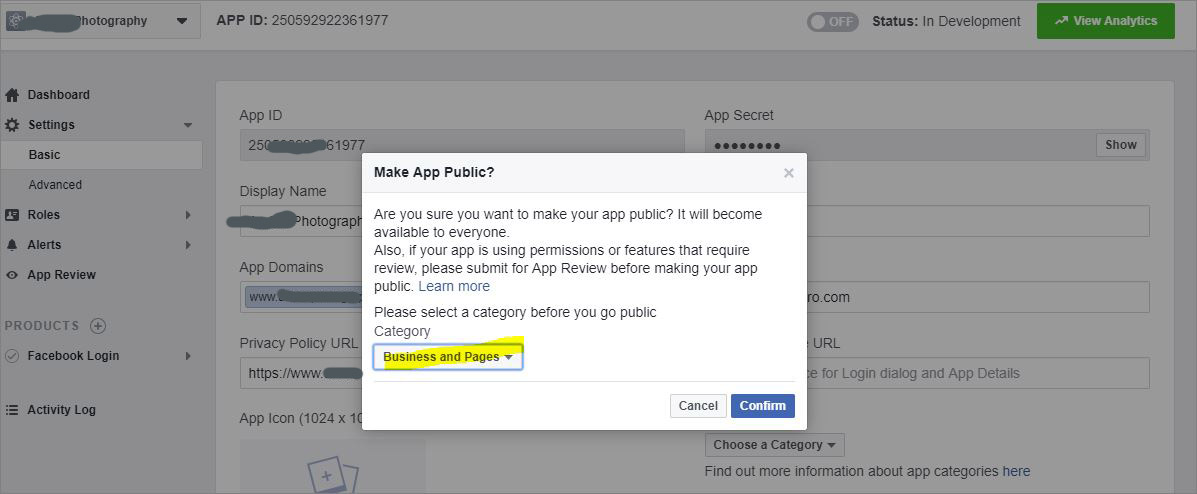Open App Review in the sidebar
This screenshot has width=1197, height=494.
pos(62,275)
